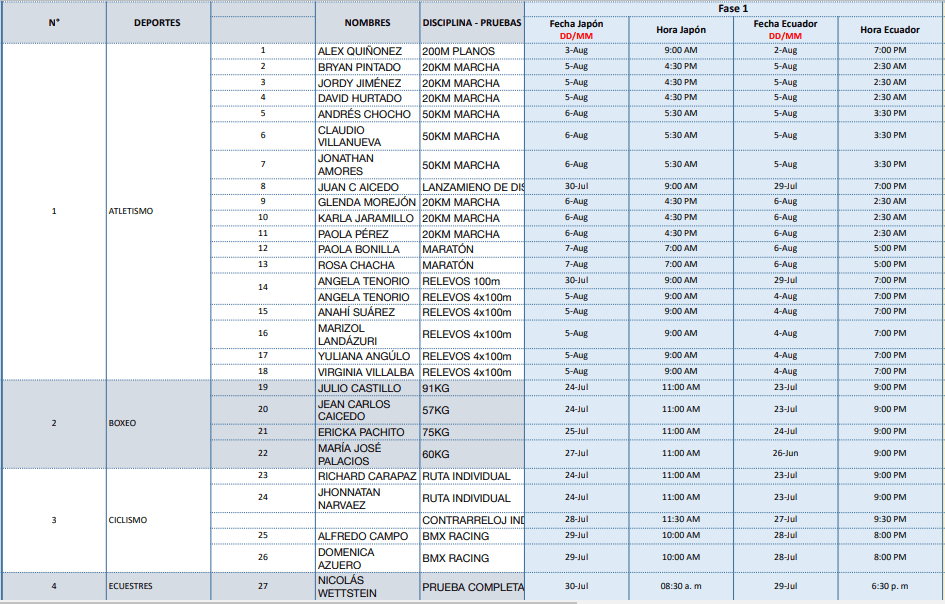Viewport: 945px width, 604px height.
Task: Select the CONTRARRELOJ IND discipline cell
Action: 473,520
